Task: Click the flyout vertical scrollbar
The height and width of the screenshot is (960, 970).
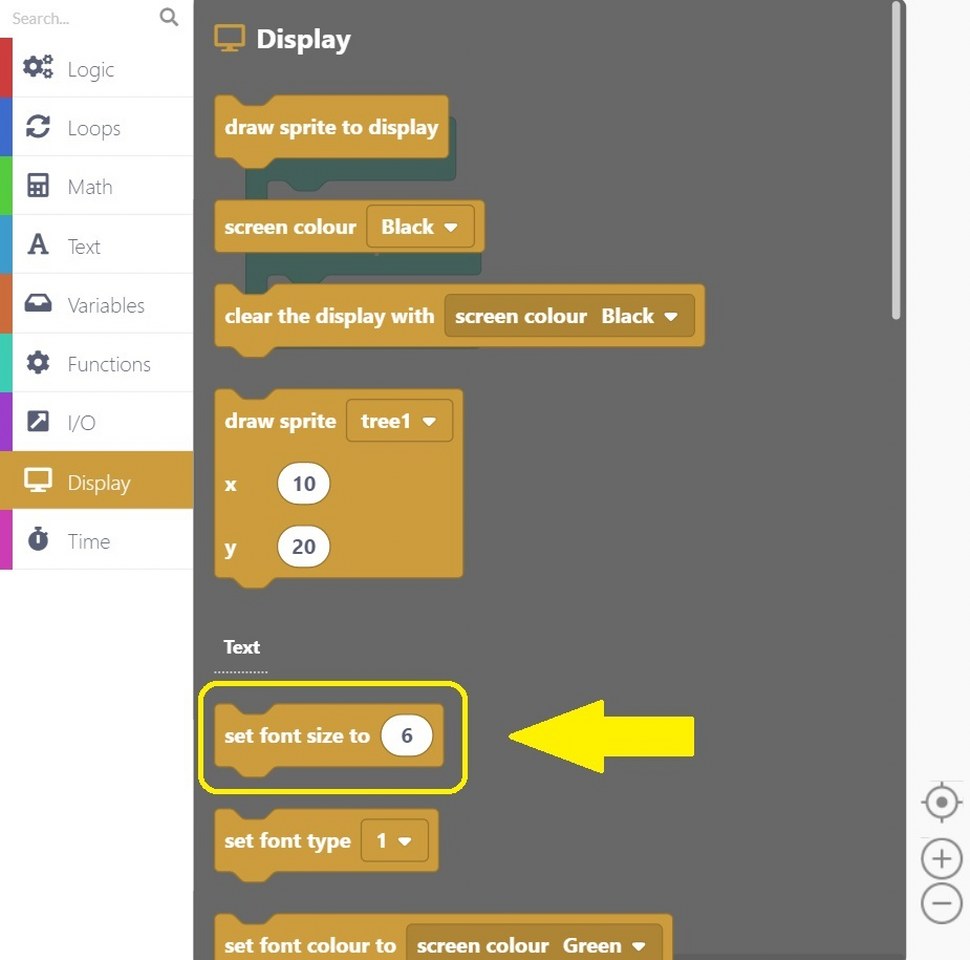Action: click(x=896, y=161)
